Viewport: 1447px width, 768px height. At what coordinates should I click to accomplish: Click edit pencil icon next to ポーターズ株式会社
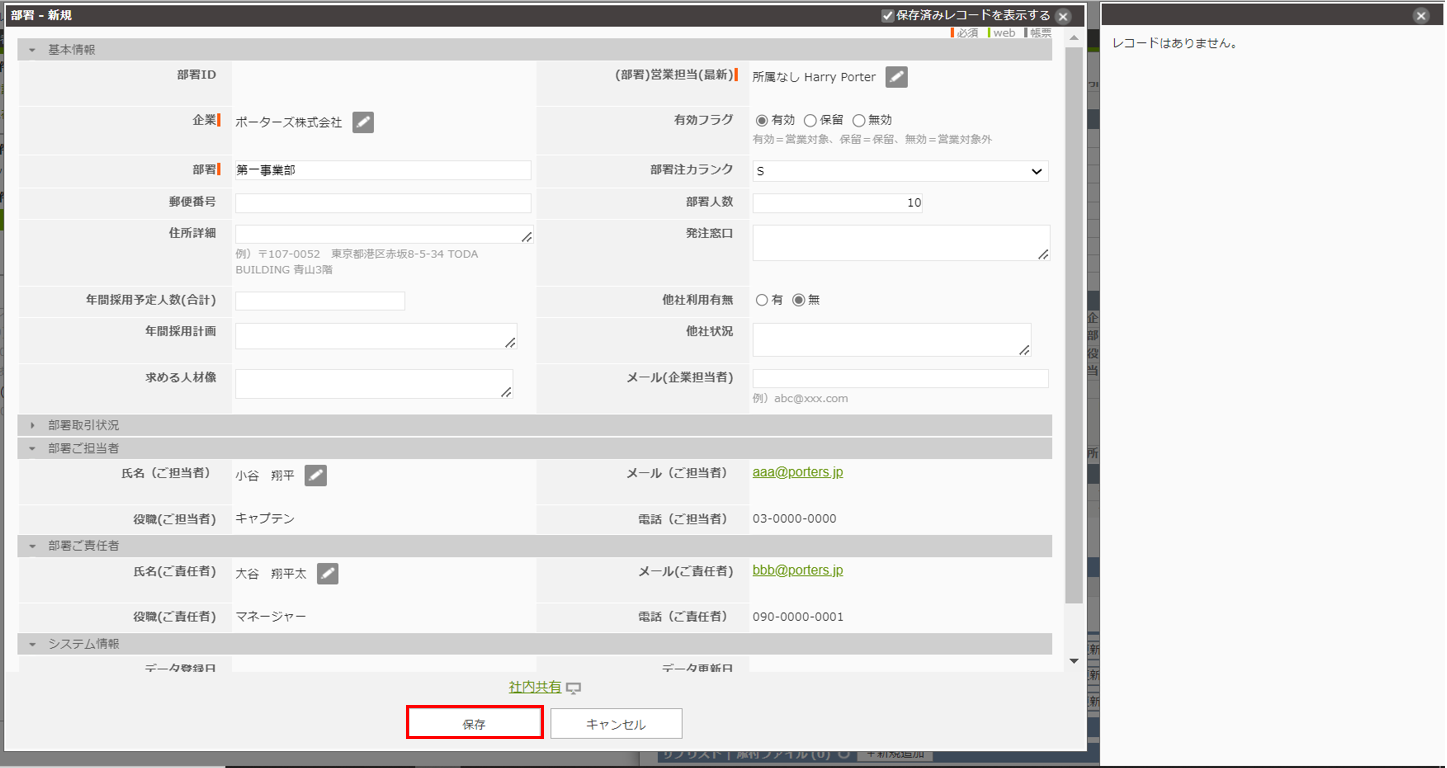[363, 122]
